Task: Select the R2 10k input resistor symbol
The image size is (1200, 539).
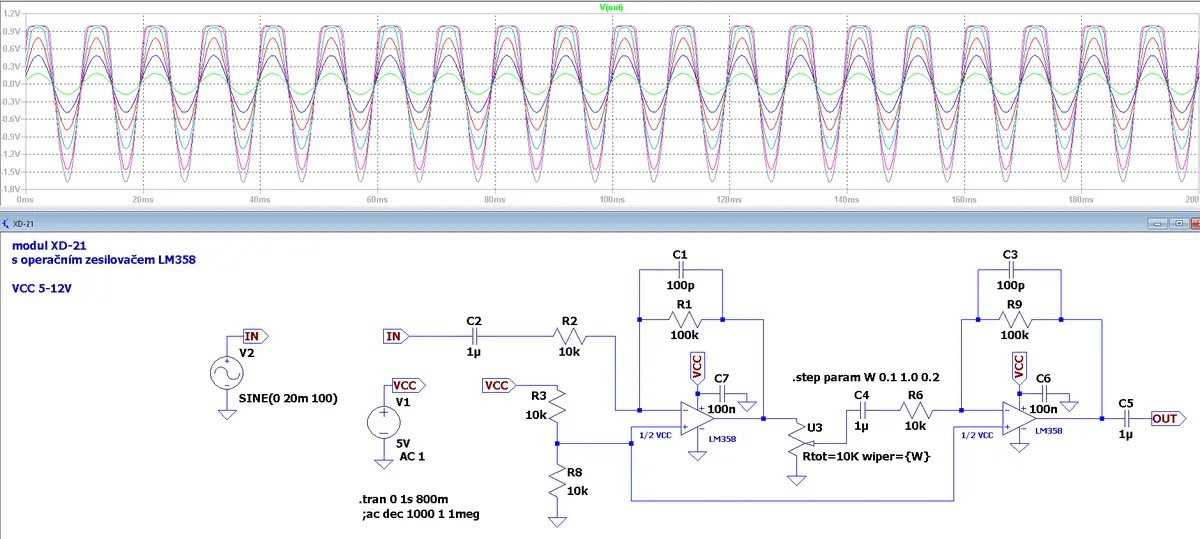Action: pyautogui.click(x=570, y=337)
